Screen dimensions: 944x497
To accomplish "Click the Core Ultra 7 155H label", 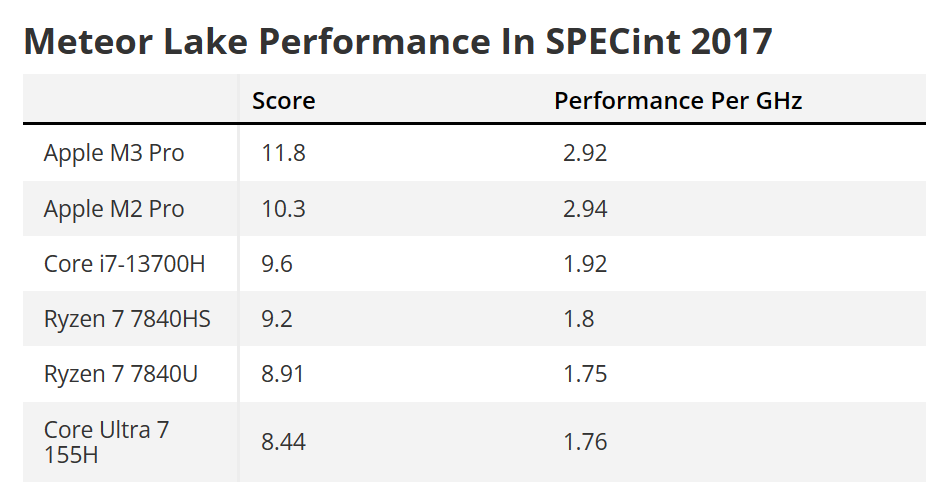I will pos(106,442).
